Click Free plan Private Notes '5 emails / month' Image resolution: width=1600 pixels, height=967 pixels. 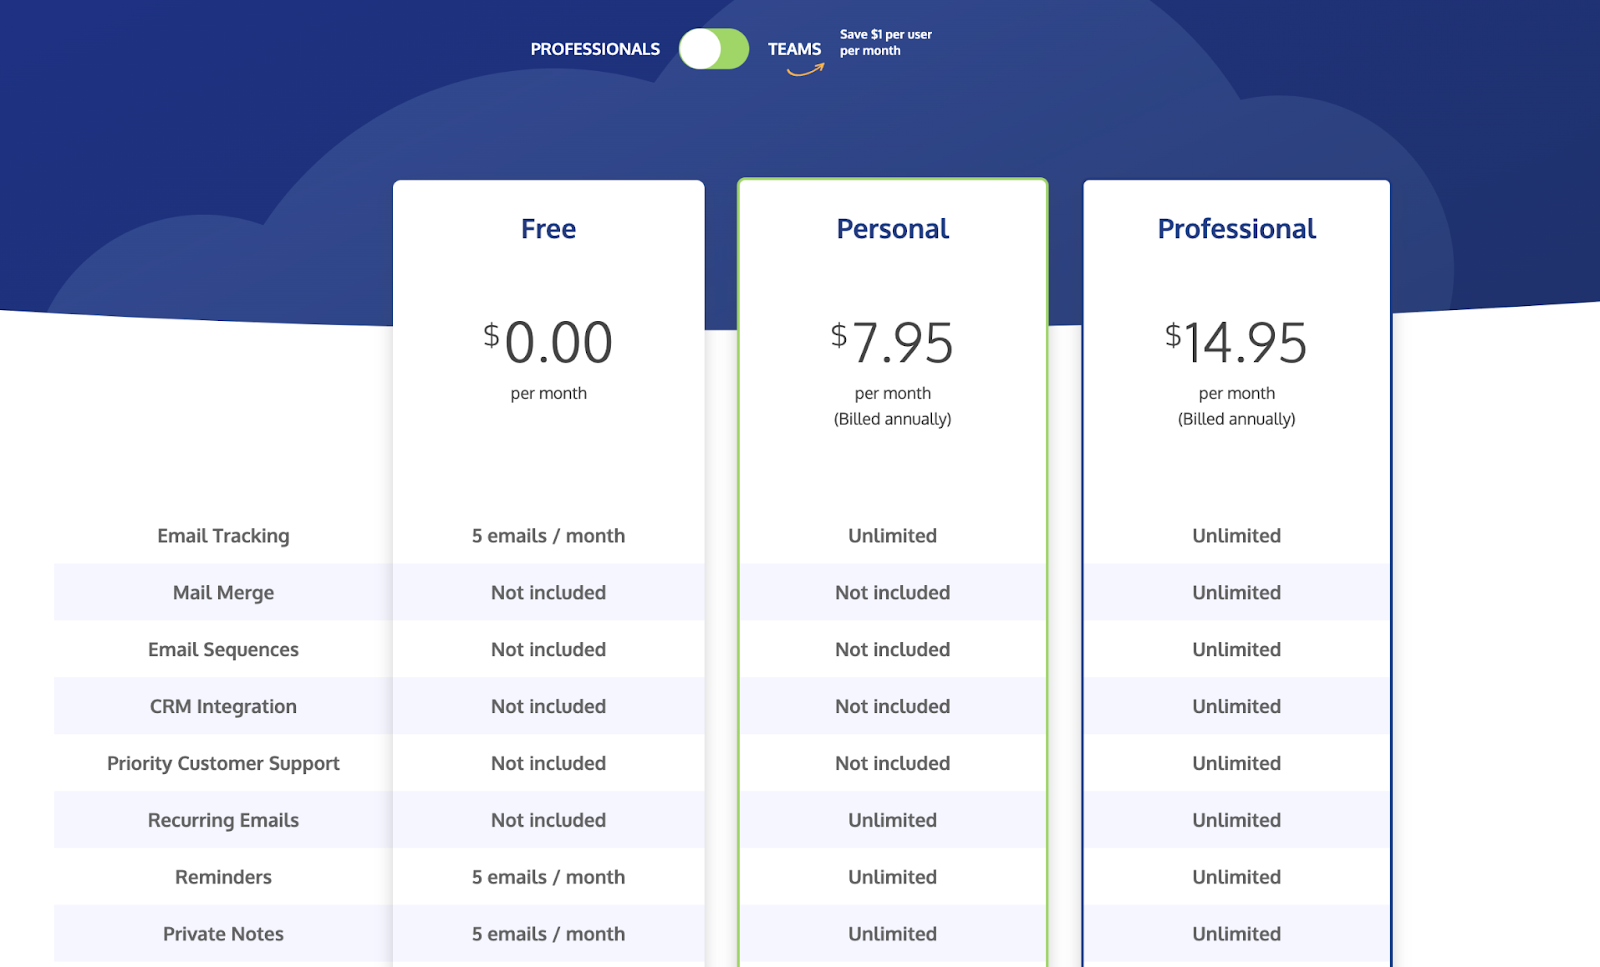[x=548, y=934]
